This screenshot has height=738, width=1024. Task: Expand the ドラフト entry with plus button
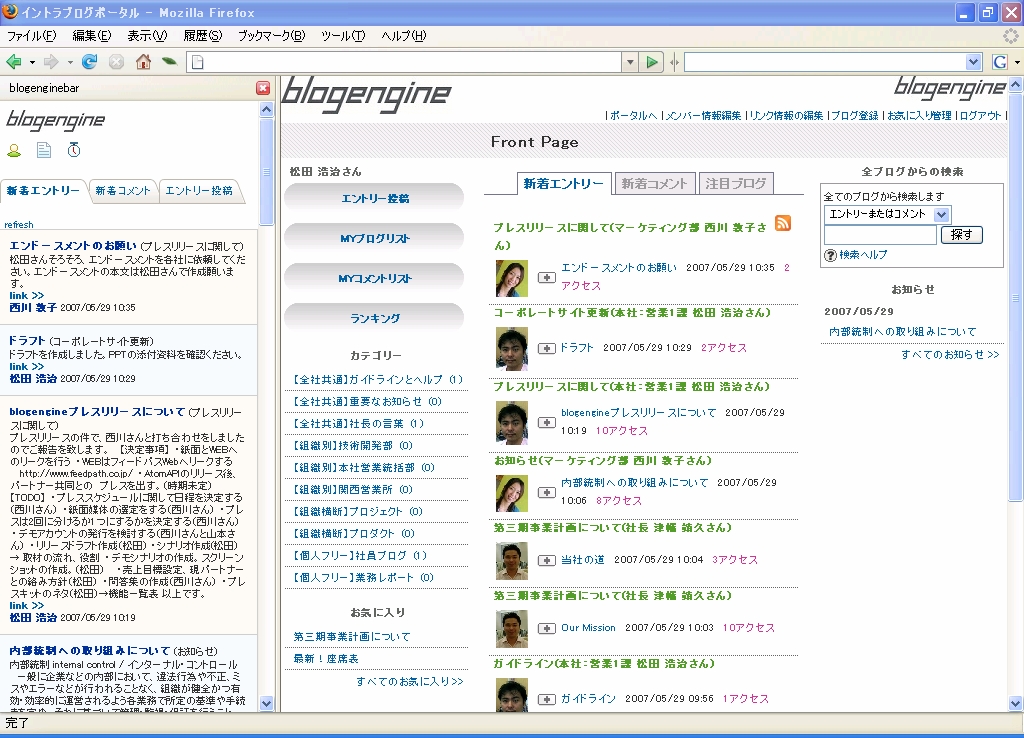pos(546,348)
